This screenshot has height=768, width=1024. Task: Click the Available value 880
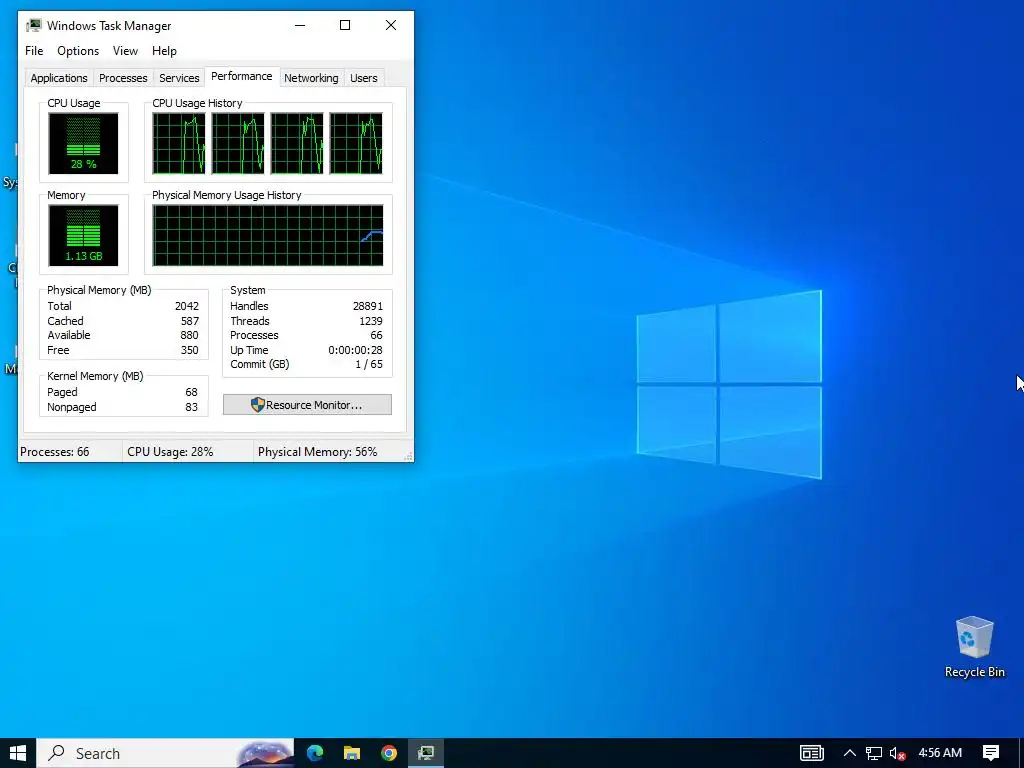189,335
